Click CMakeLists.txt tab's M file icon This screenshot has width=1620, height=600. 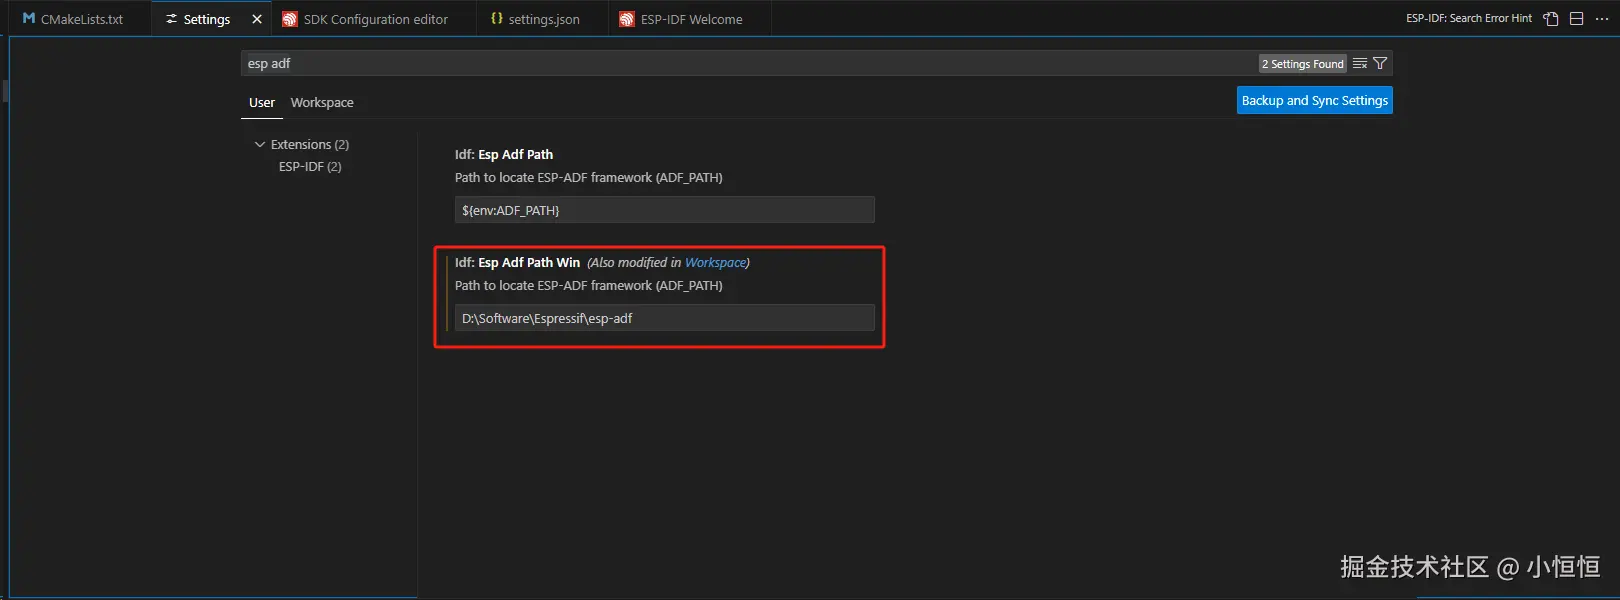(x=29, y=19)
